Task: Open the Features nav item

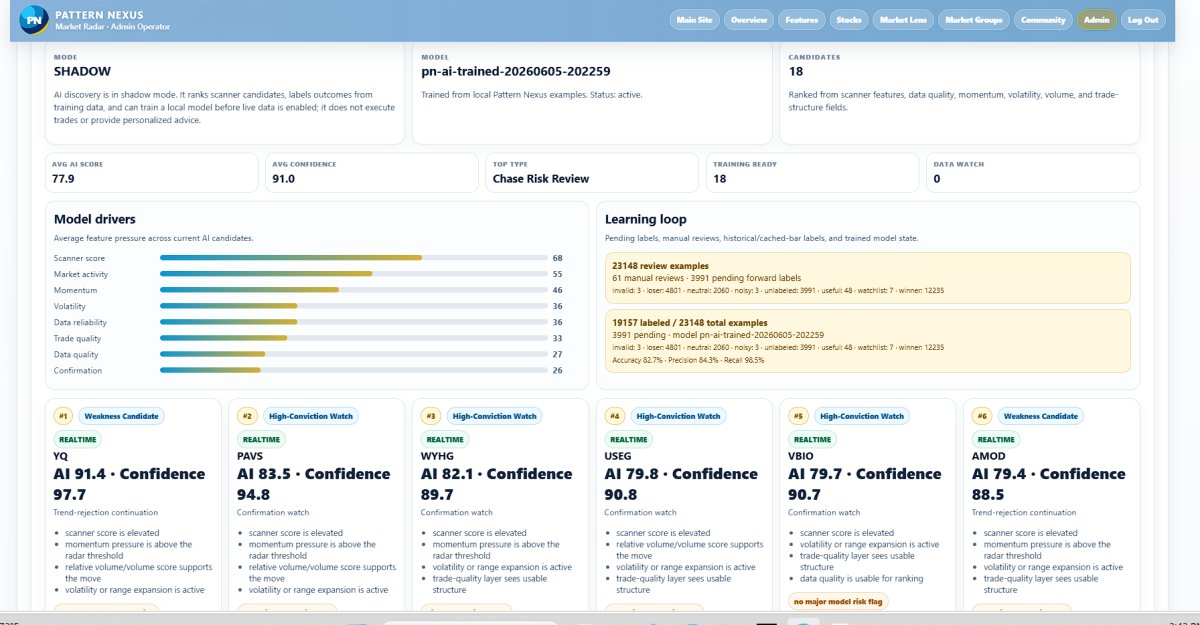Action: click(802, 20)
